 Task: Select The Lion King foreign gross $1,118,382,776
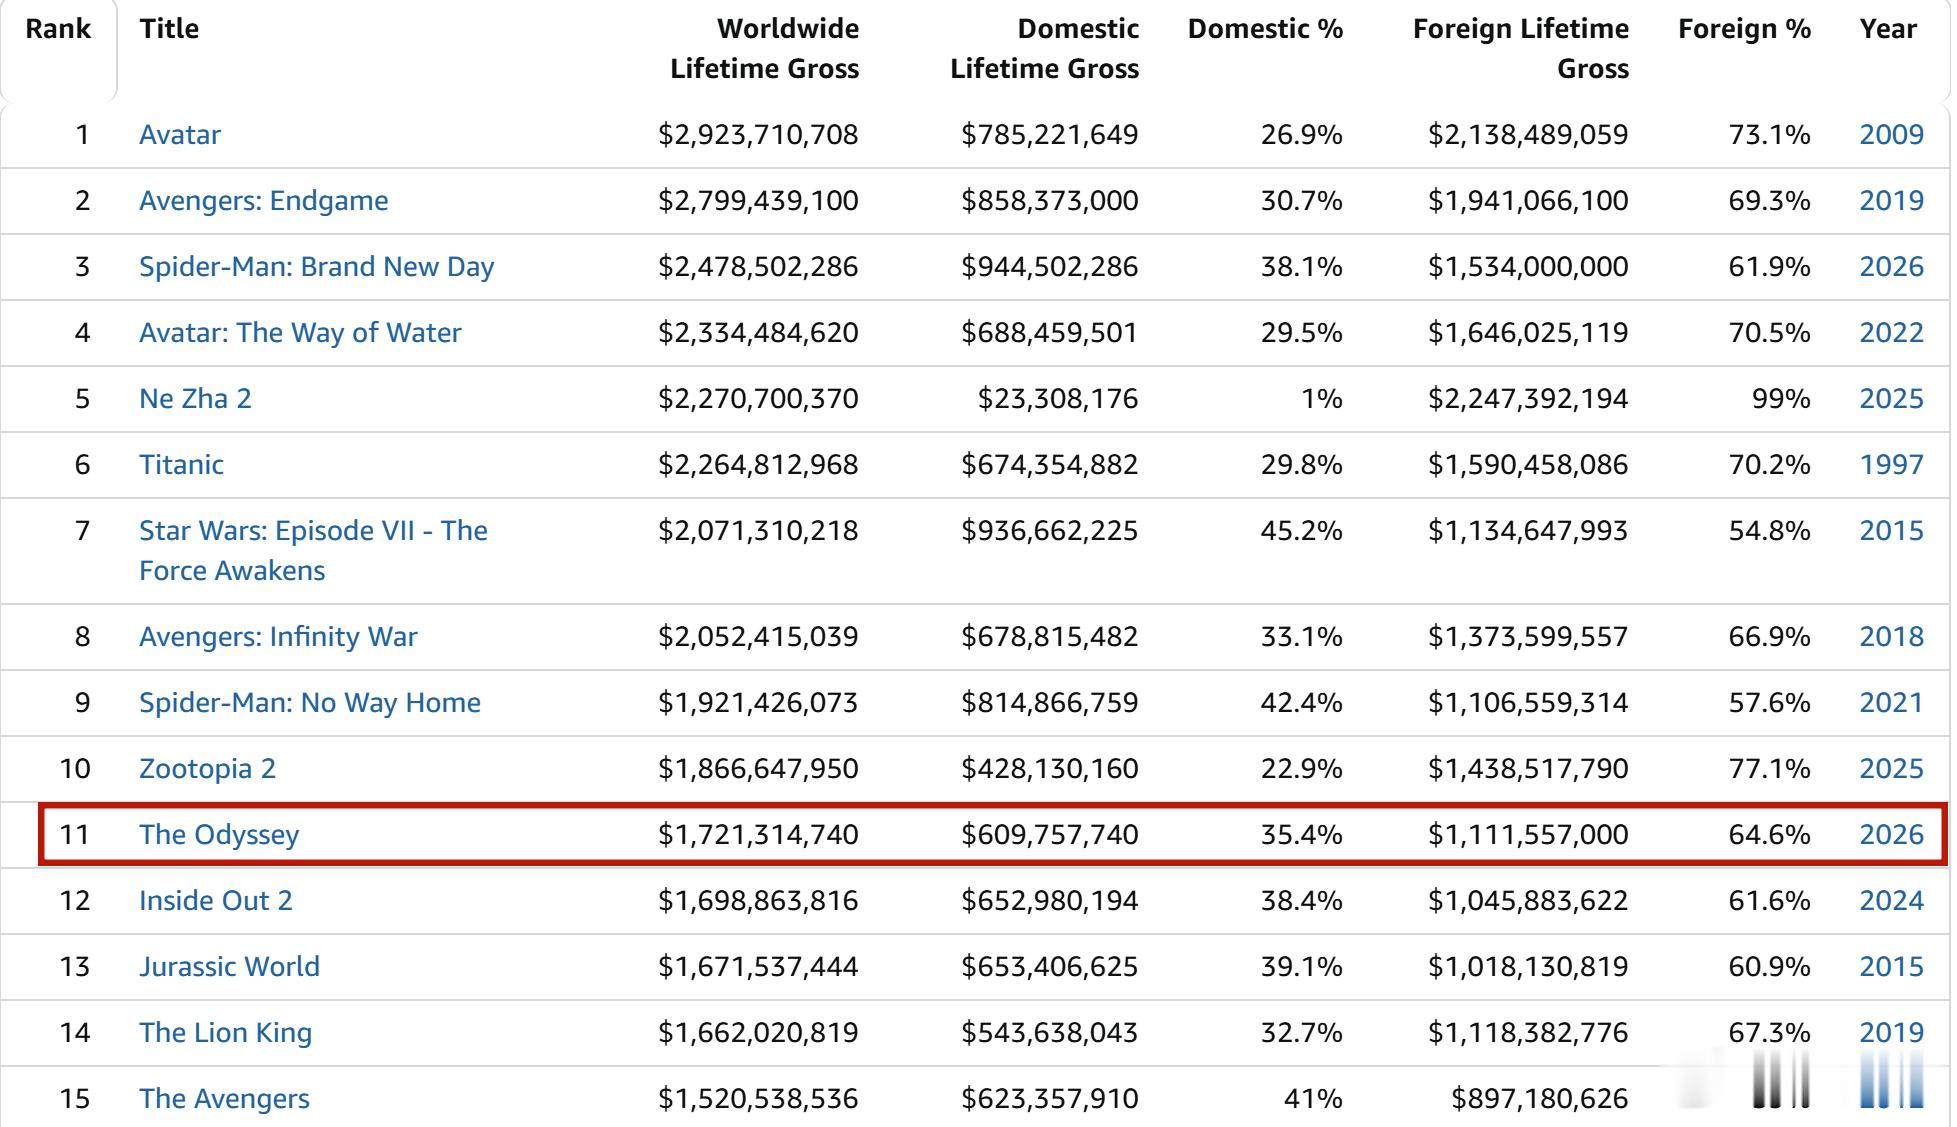(x=1528, y=1032)
